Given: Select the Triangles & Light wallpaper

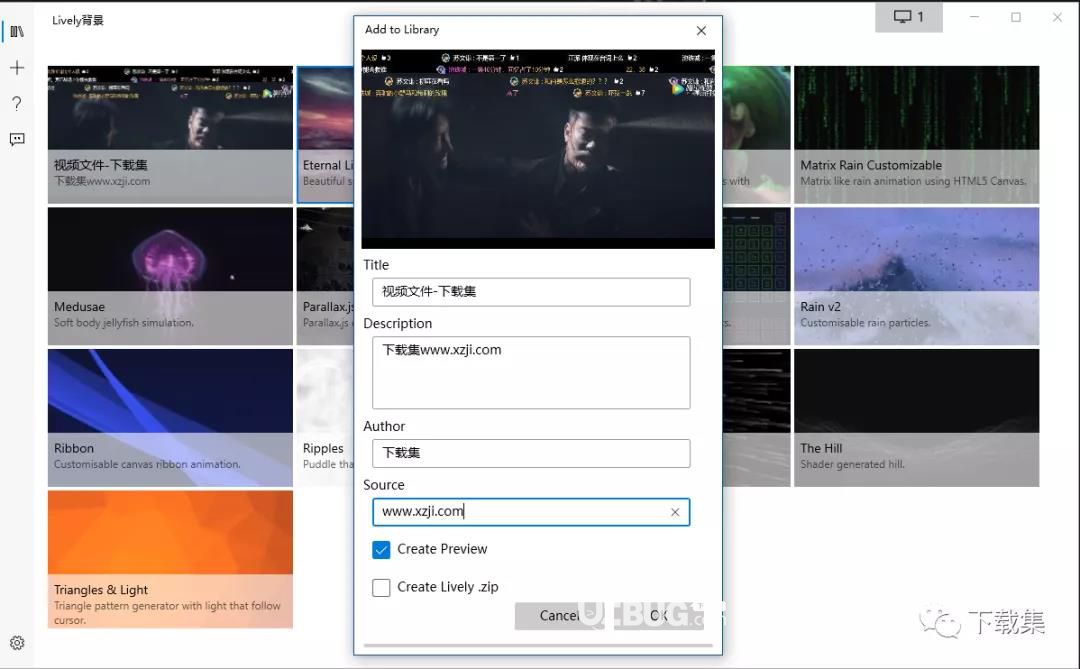Looking at the screenshot, I should tap(170, 559).
